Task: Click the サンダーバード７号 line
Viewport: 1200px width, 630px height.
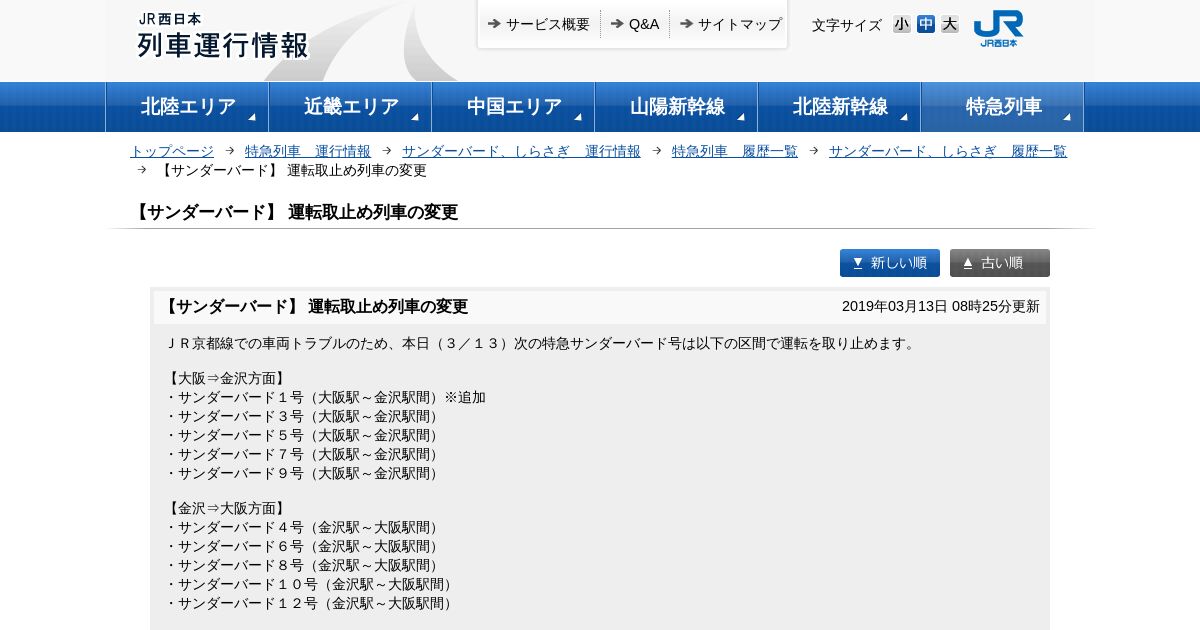Action: click(x=305, y=454)
